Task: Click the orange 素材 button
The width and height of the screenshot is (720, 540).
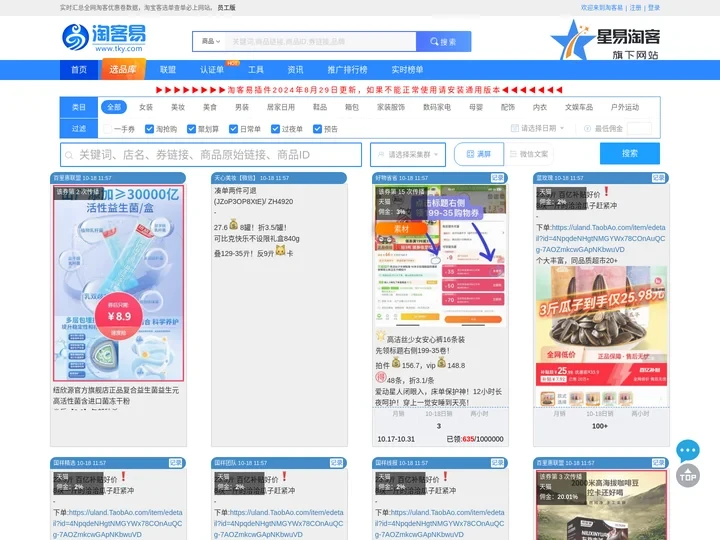Action: pos(401,229)
